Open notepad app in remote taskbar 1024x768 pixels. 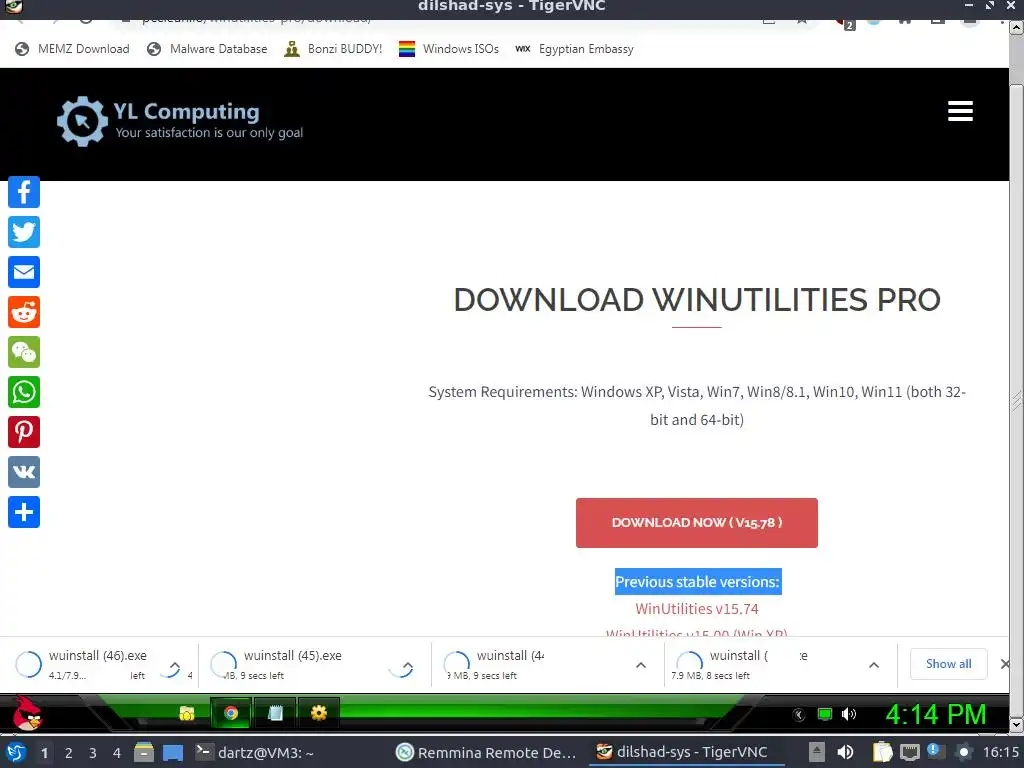click(x=275, y=713)
